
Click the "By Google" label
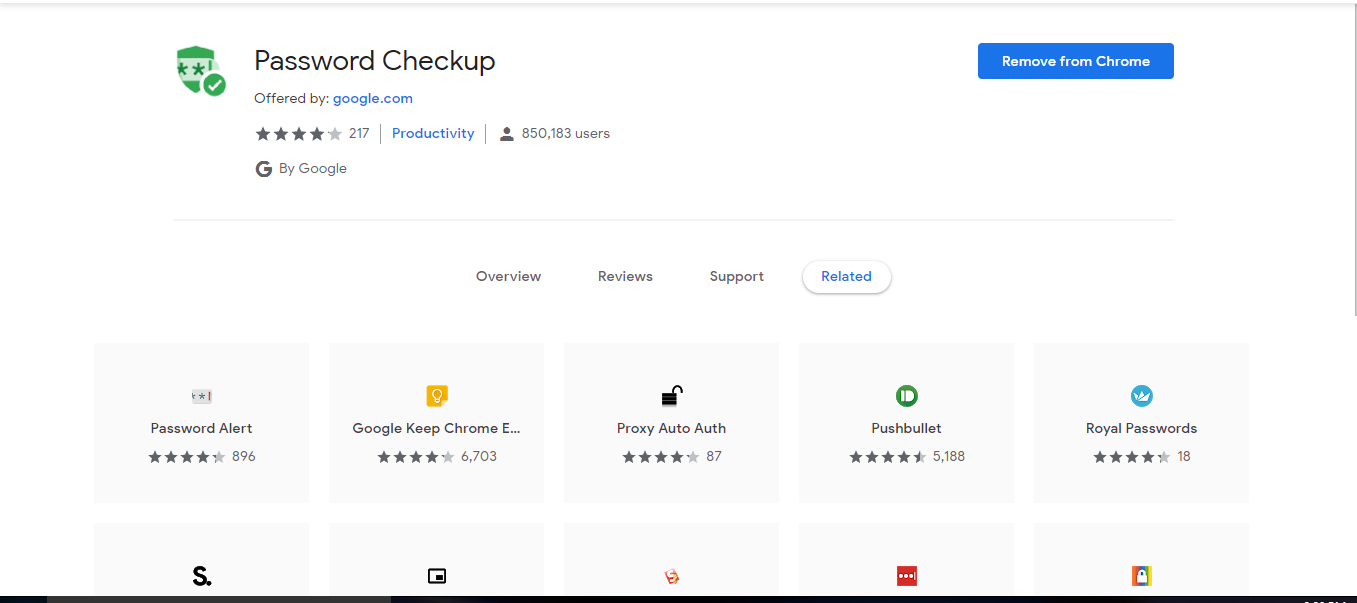click(313, 169)
